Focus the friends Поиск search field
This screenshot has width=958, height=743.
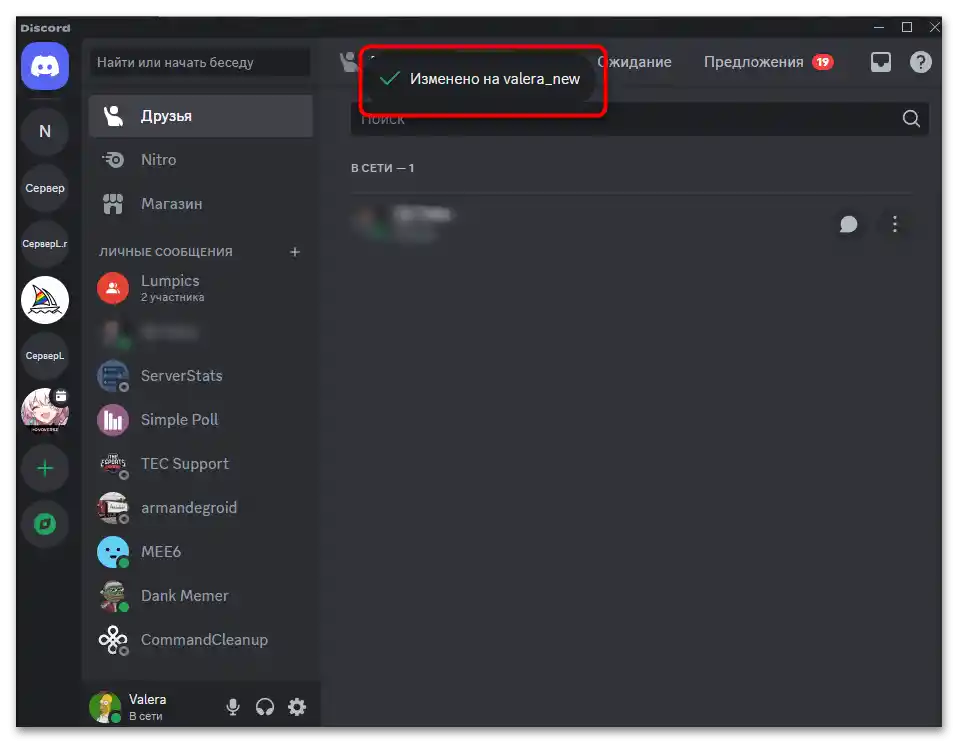640,119
